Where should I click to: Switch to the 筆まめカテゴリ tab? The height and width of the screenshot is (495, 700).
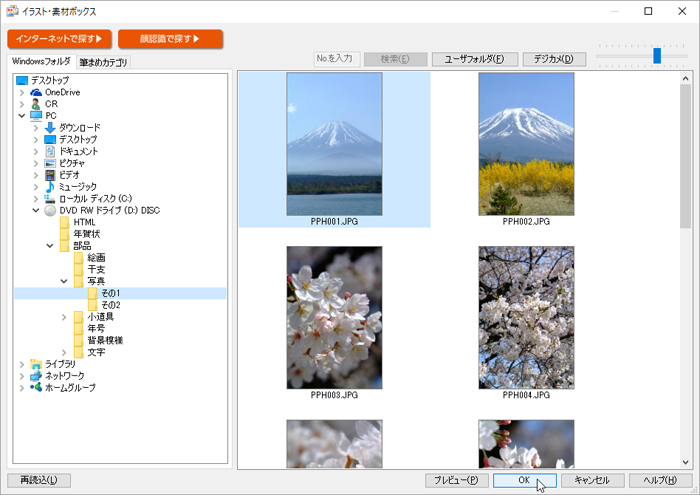point(104,62)
